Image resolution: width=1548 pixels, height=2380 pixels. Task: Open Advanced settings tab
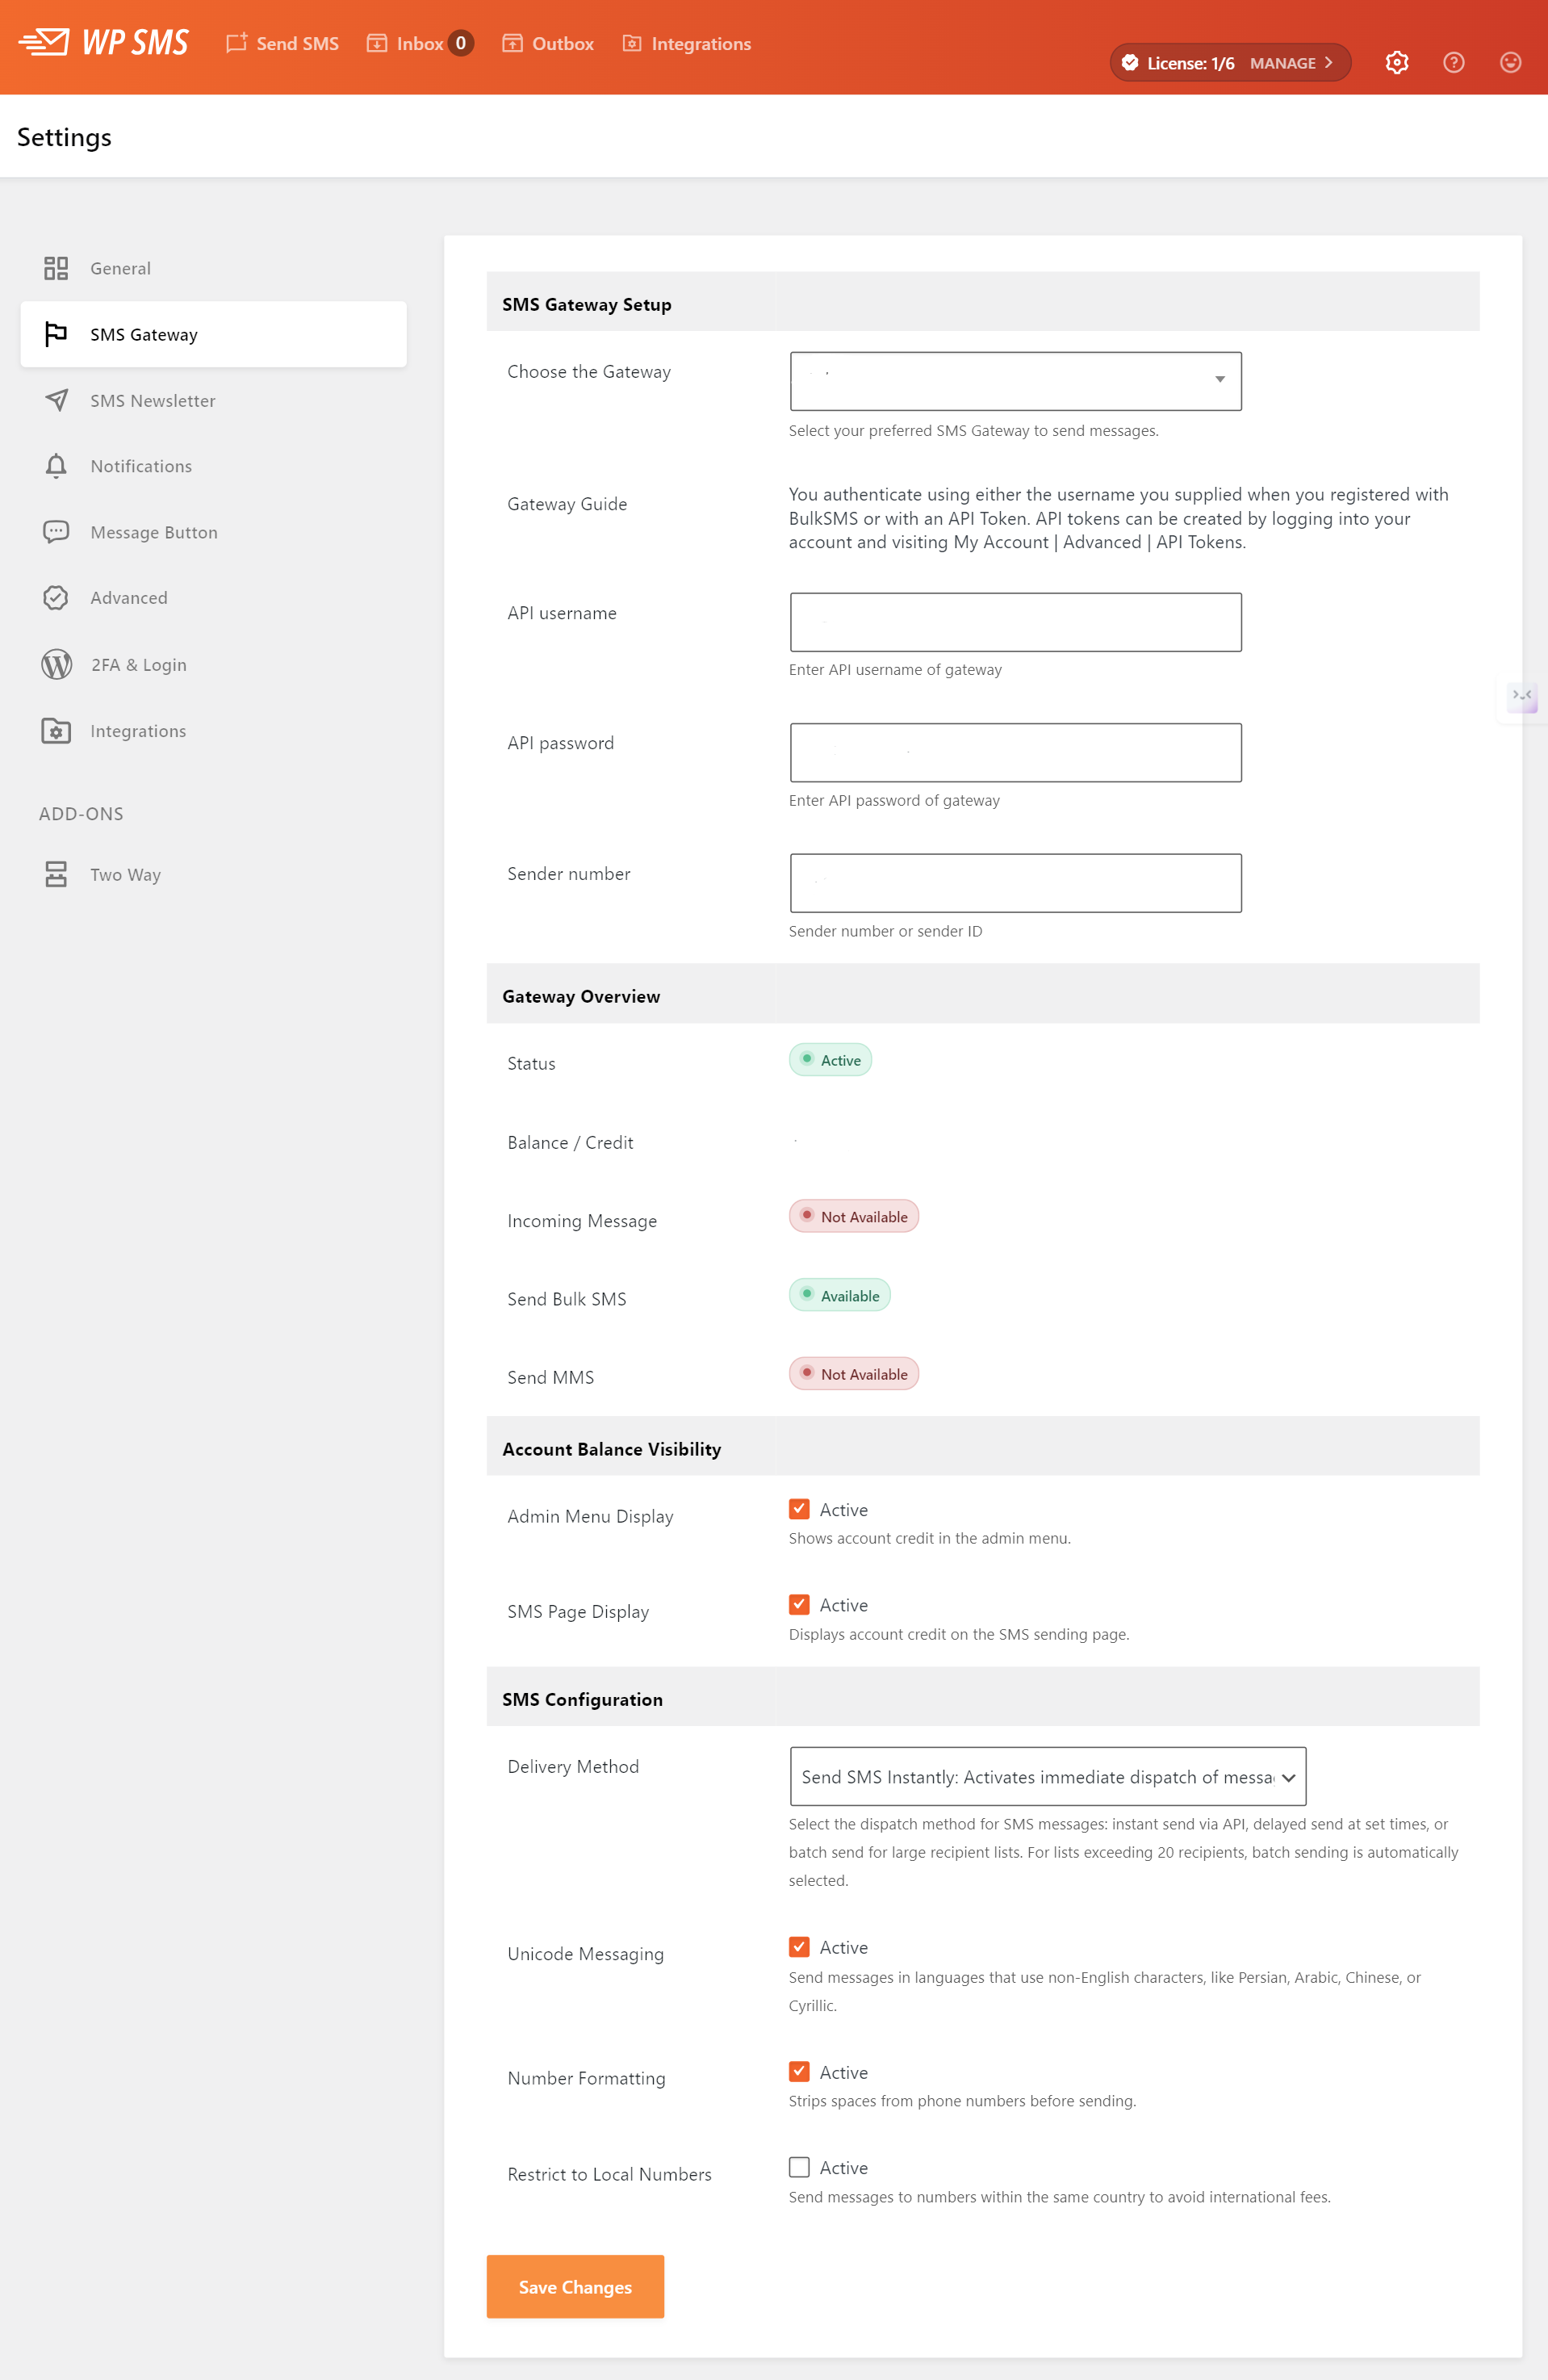tap(213, 598)
